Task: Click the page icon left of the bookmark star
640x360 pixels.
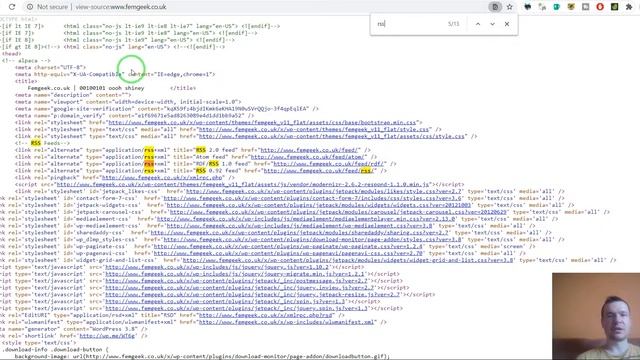Action: tap(495, 7)
